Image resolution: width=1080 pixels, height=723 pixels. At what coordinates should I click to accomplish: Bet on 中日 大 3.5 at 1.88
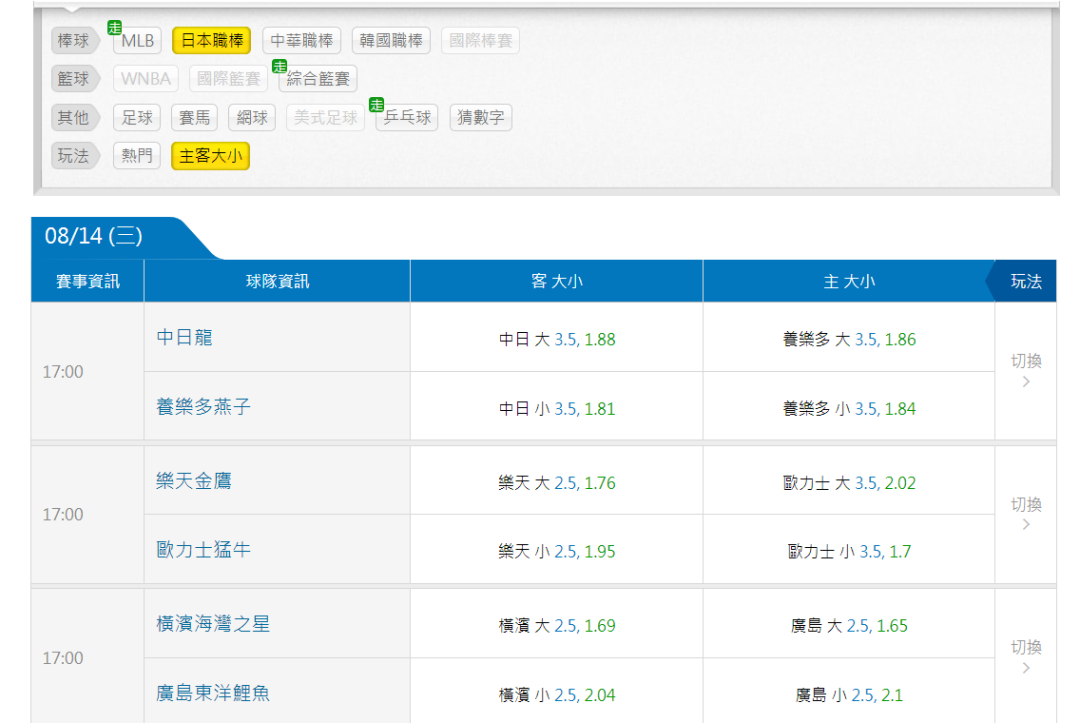tap(557, 339)
